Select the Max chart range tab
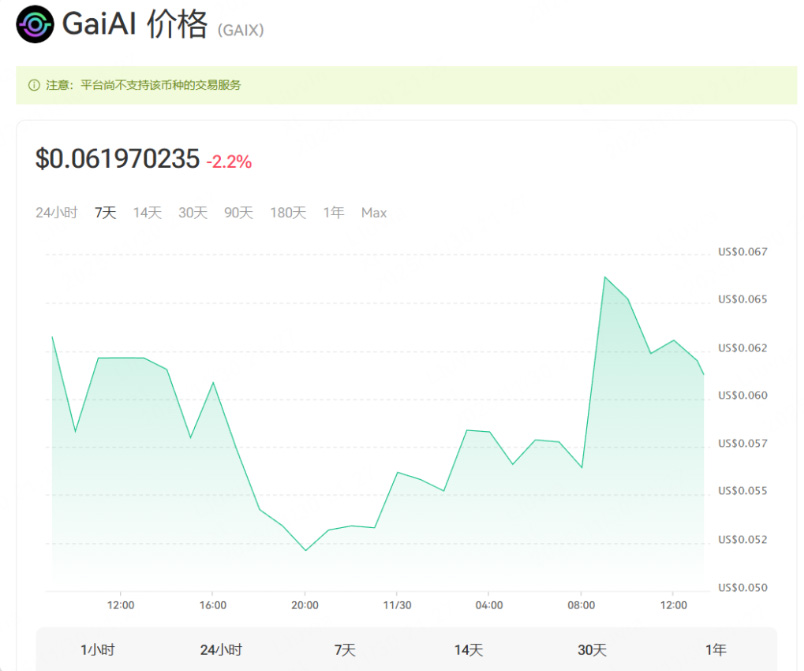The width and height of the screenshot is (804, 671). tap(374, 213)
